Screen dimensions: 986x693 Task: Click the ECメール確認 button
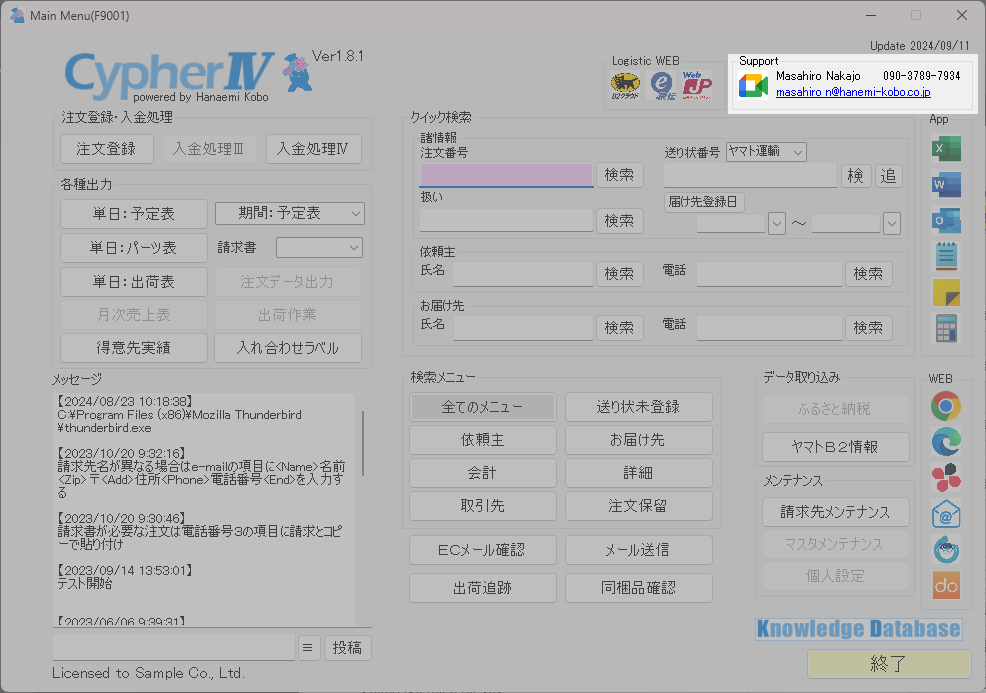(x=482, y=550)
